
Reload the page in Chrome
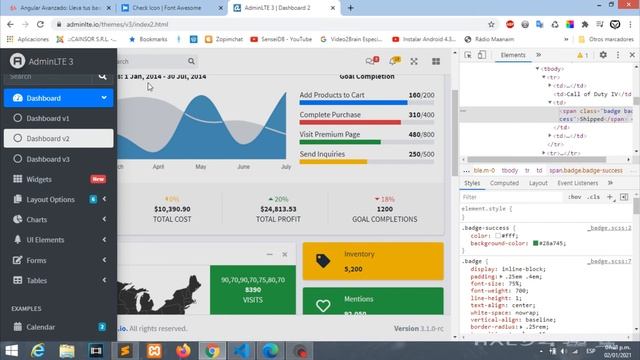[x=40, y=24]
